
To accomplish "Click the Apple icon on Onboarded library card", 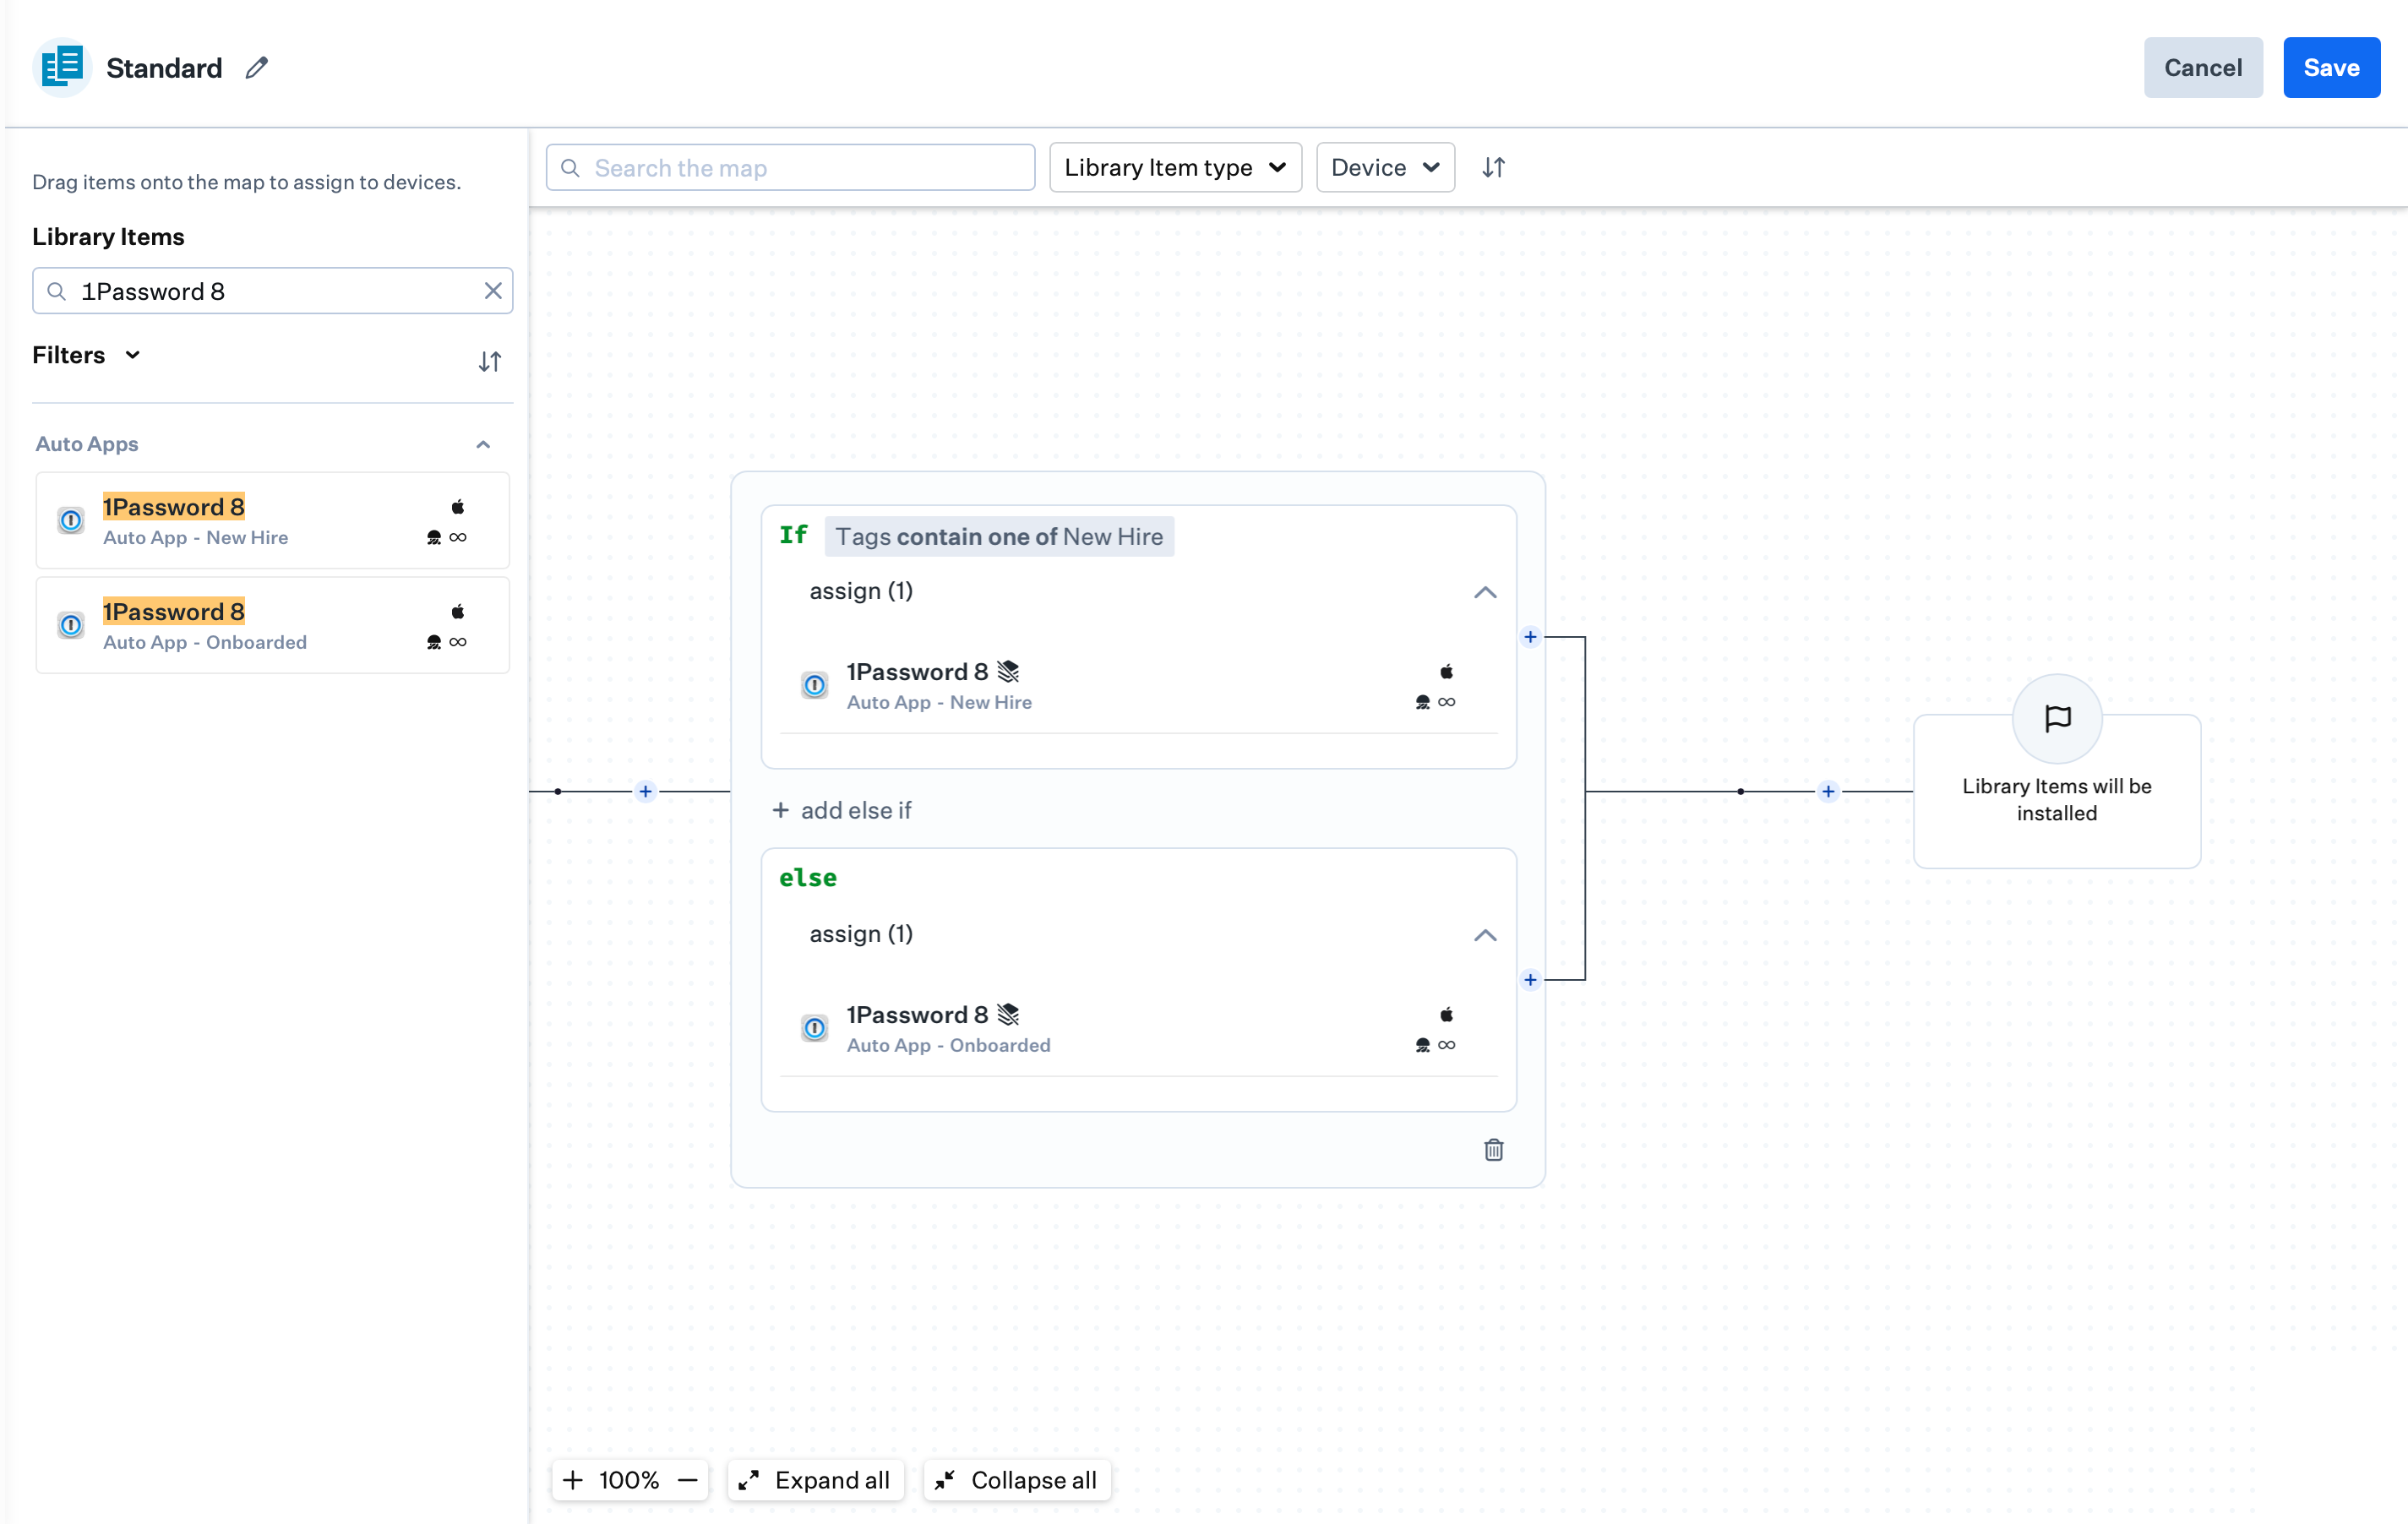I will 457,611.
